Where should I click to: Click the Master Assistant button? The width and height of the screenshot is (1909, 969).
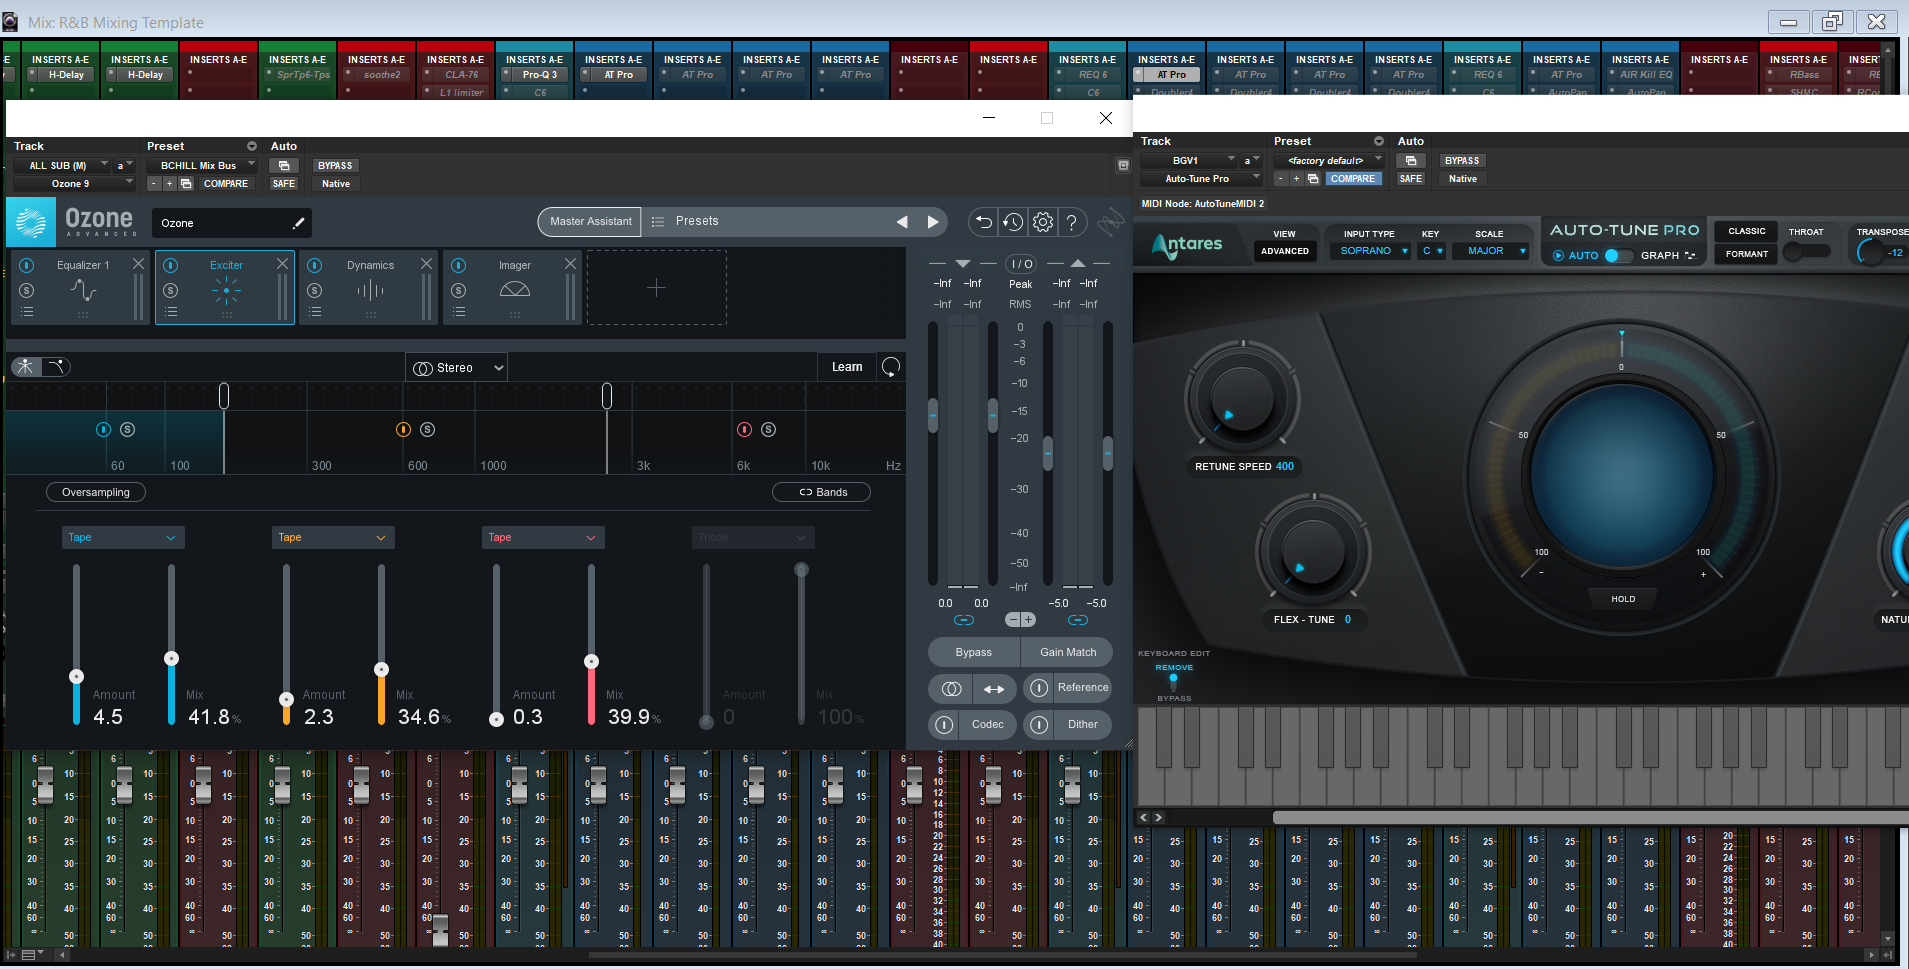click(x=590, y=221)
